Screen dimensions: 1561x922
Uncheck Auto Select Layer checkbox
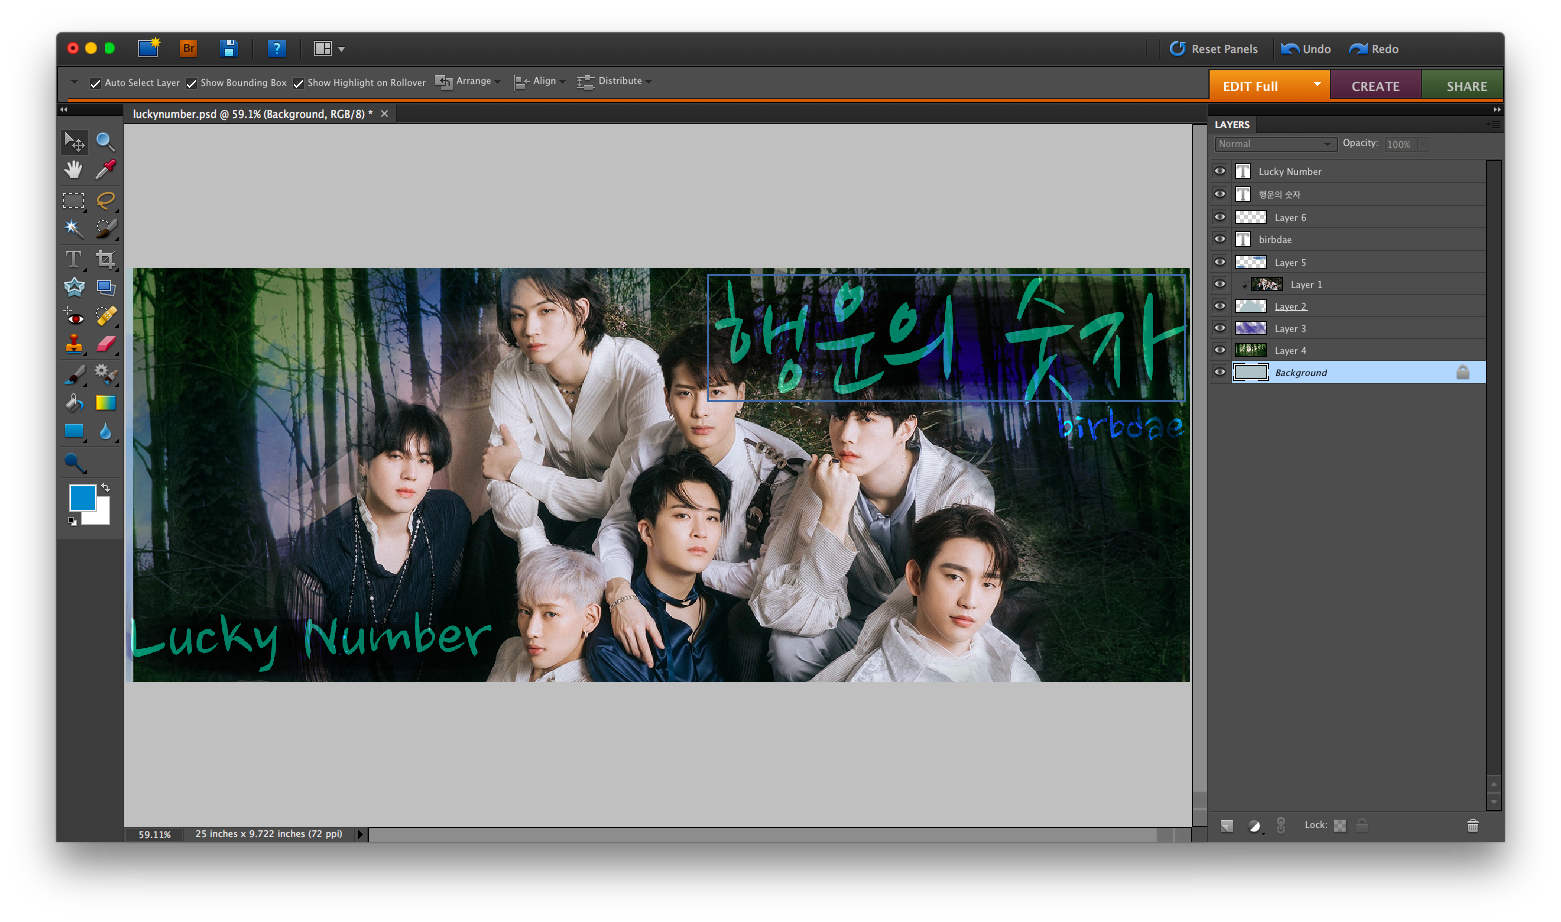pos(96,83)
